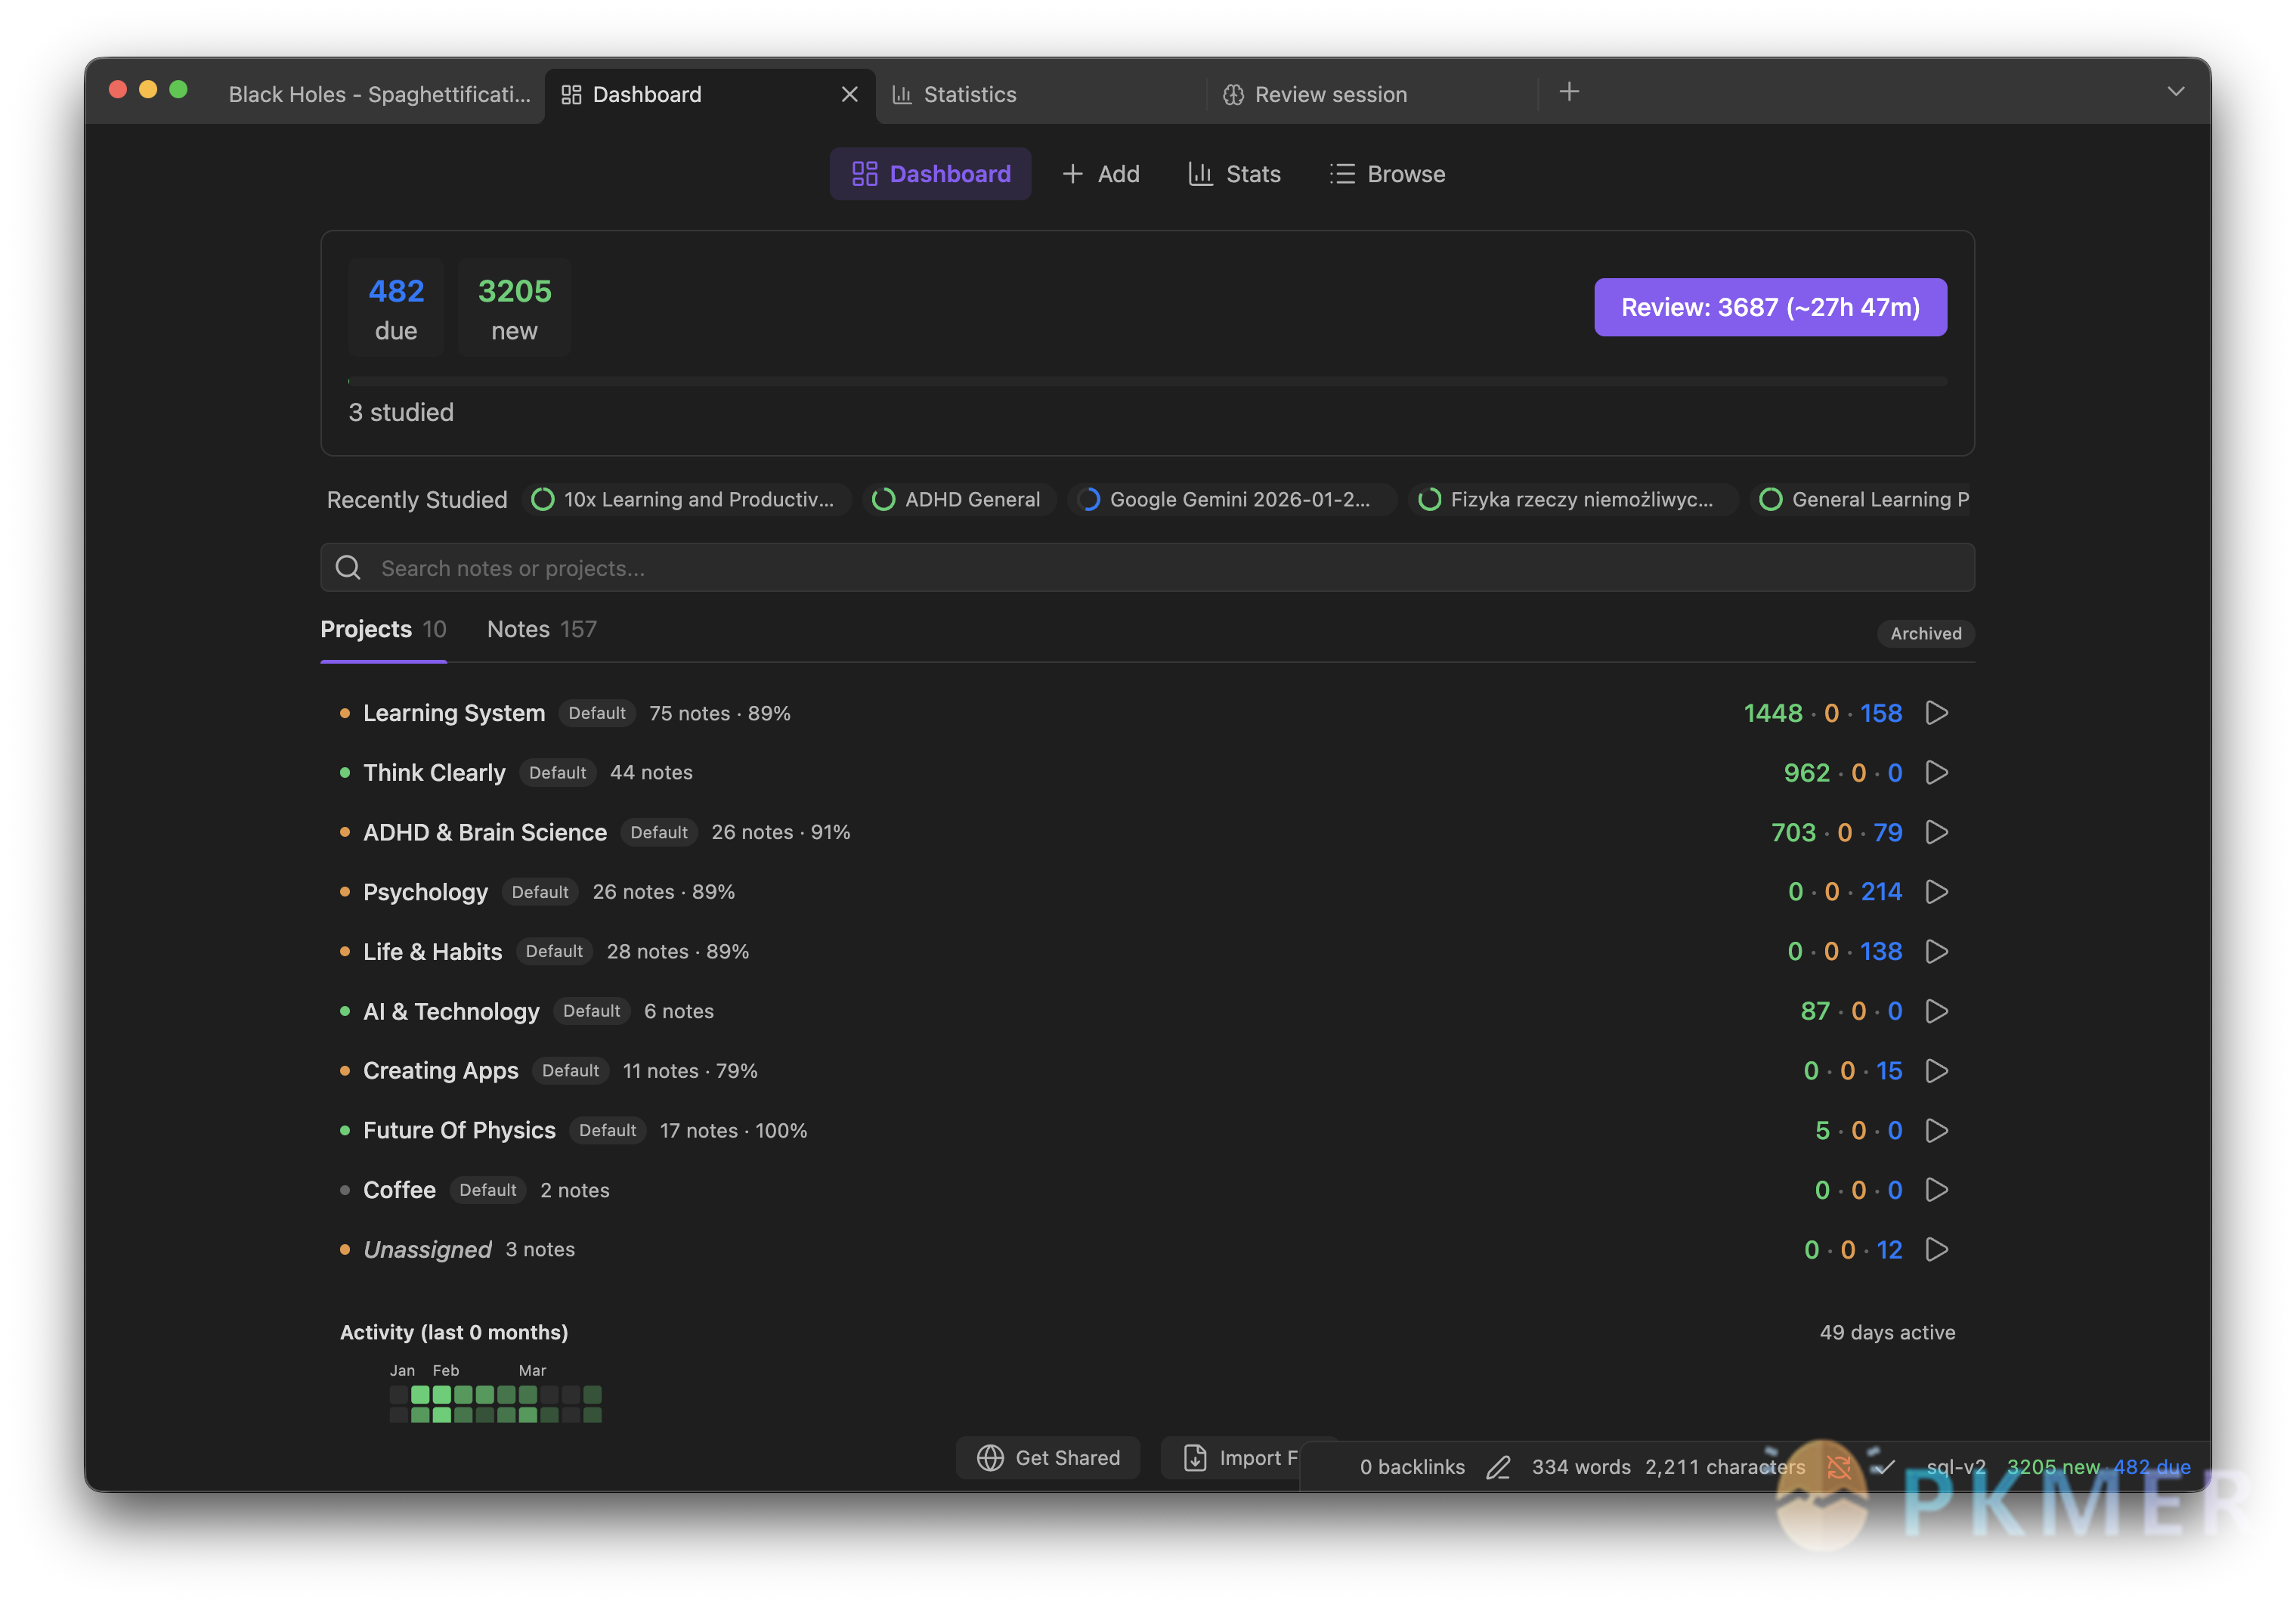Start review for Learning System project
The image size is (2296, 1604).
pos(1936,713)
